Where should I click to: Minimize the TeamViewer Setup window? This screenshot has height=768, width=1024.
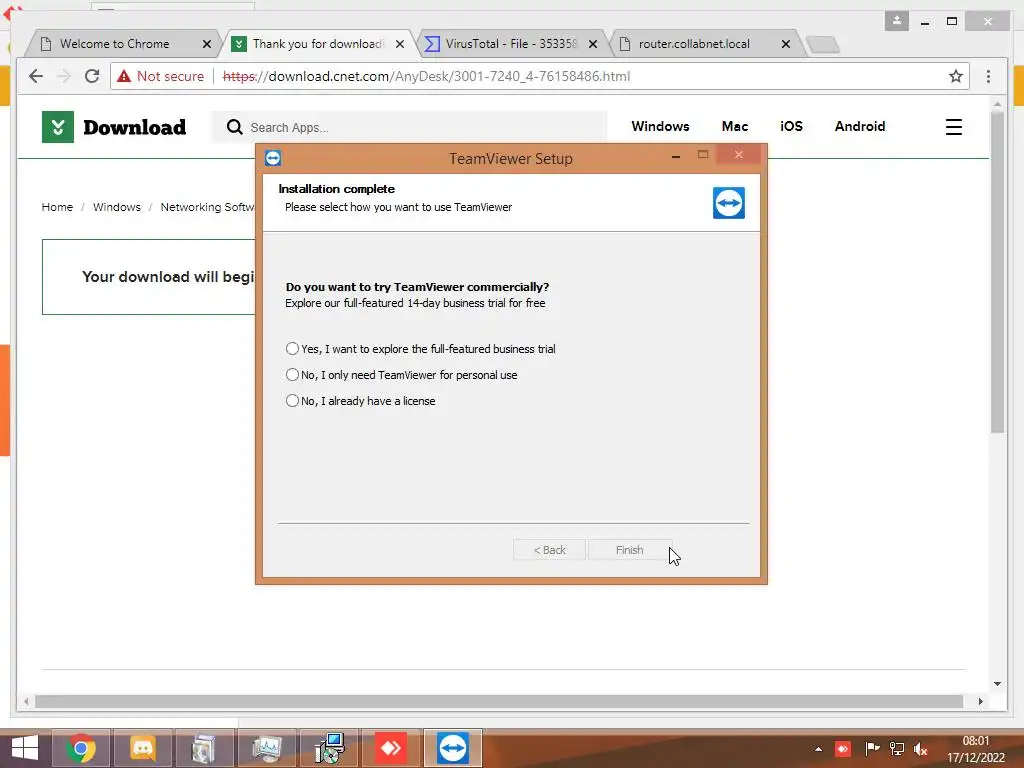pos(676,157)
